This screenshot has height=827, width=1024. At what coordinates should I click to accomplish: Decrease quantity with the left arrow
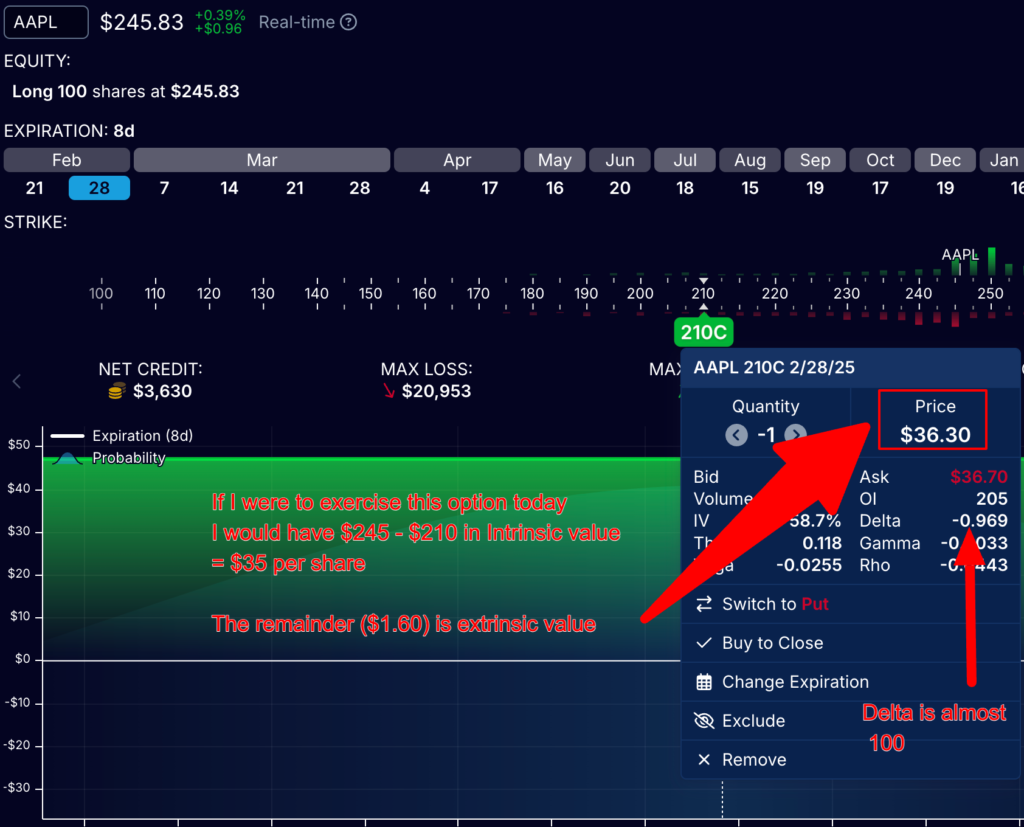737,434
